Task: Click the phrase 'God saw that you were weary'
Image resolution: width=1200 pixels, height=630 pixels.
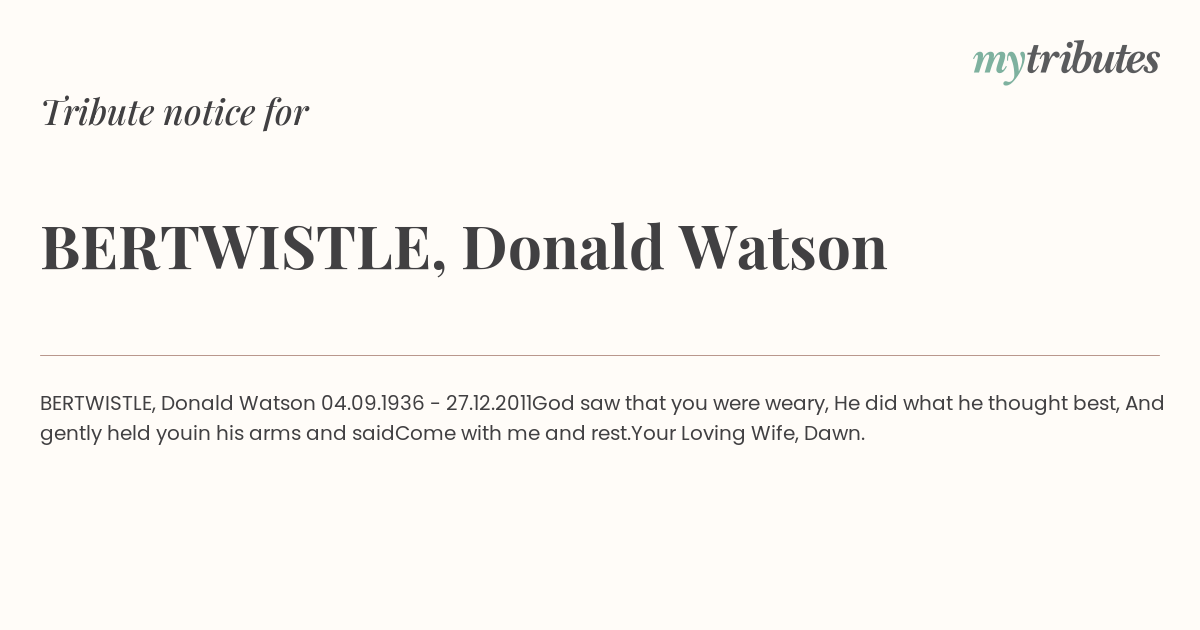Action: pos(679,403)
